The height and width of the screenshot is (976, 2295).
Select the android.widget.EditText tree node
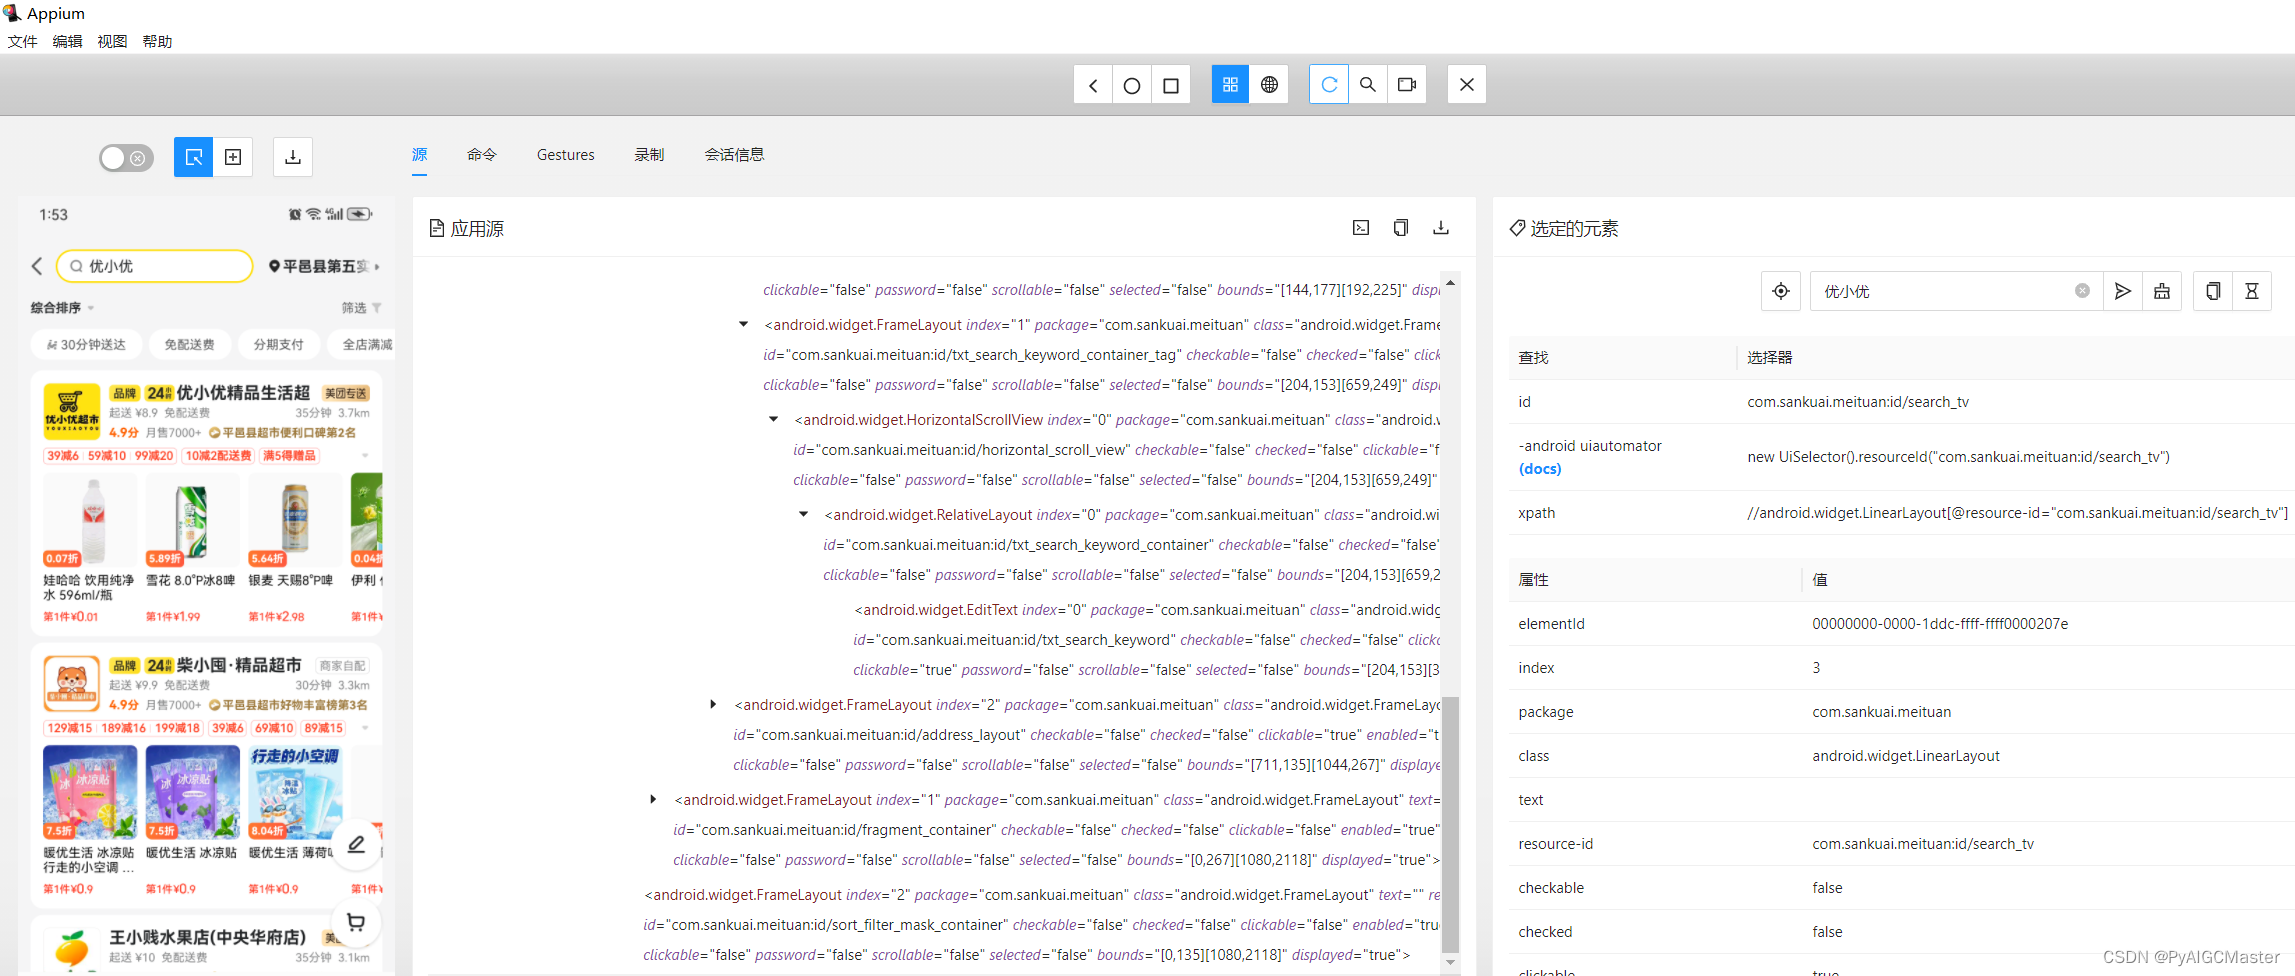pyautogui.click(x=1146, y=640)
